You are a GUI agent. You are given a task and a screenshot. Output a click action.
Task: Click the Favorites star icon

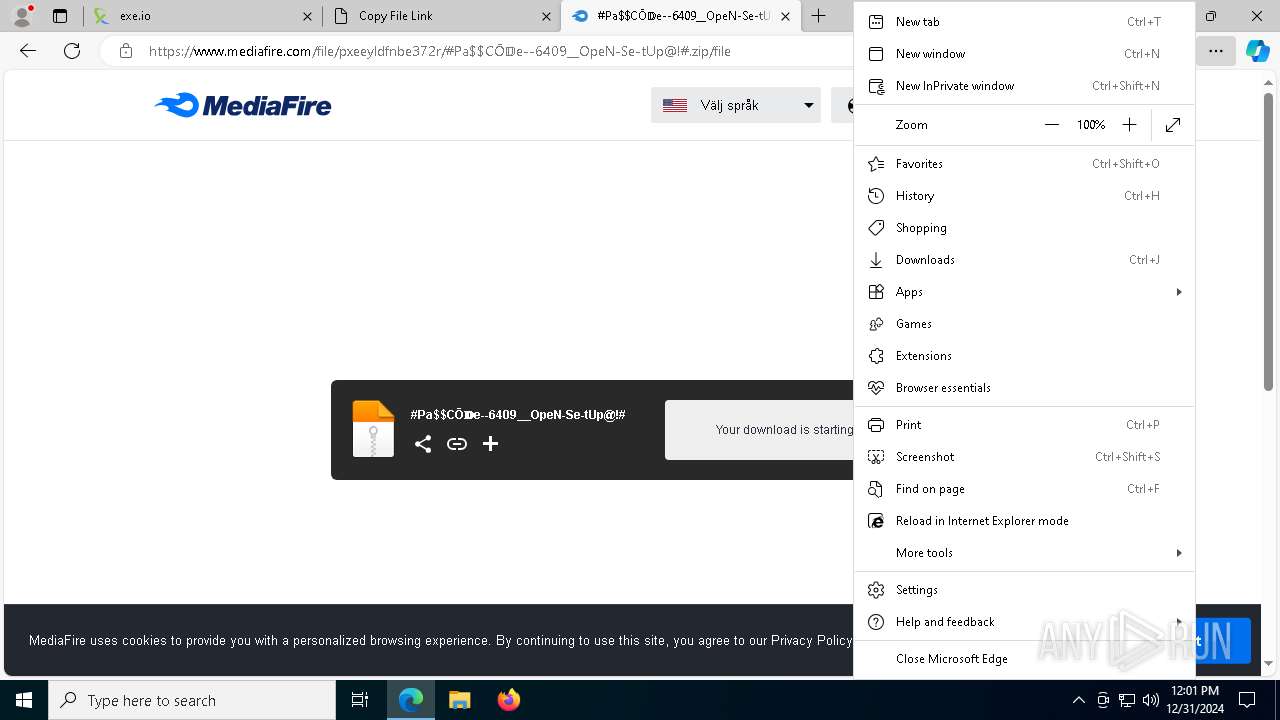pyautogui.click(x=876, y=164)
